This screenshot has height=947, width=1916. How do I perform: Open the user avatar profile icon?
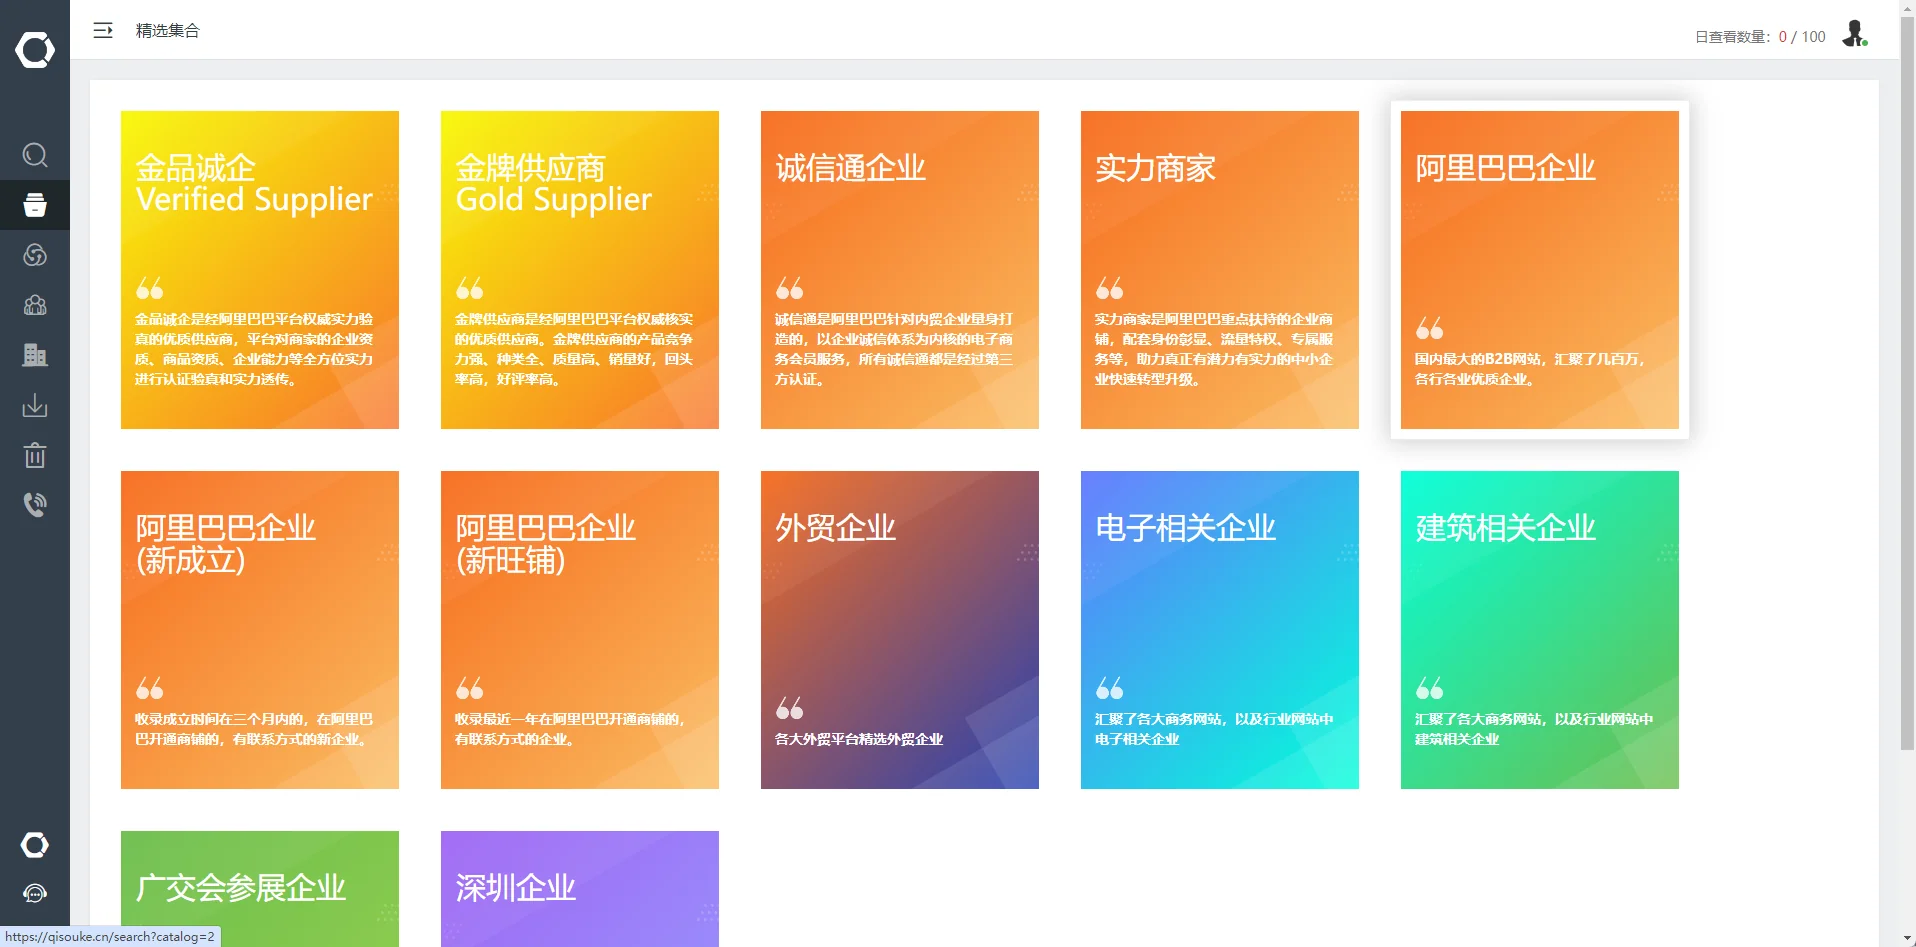point(1855,34)
